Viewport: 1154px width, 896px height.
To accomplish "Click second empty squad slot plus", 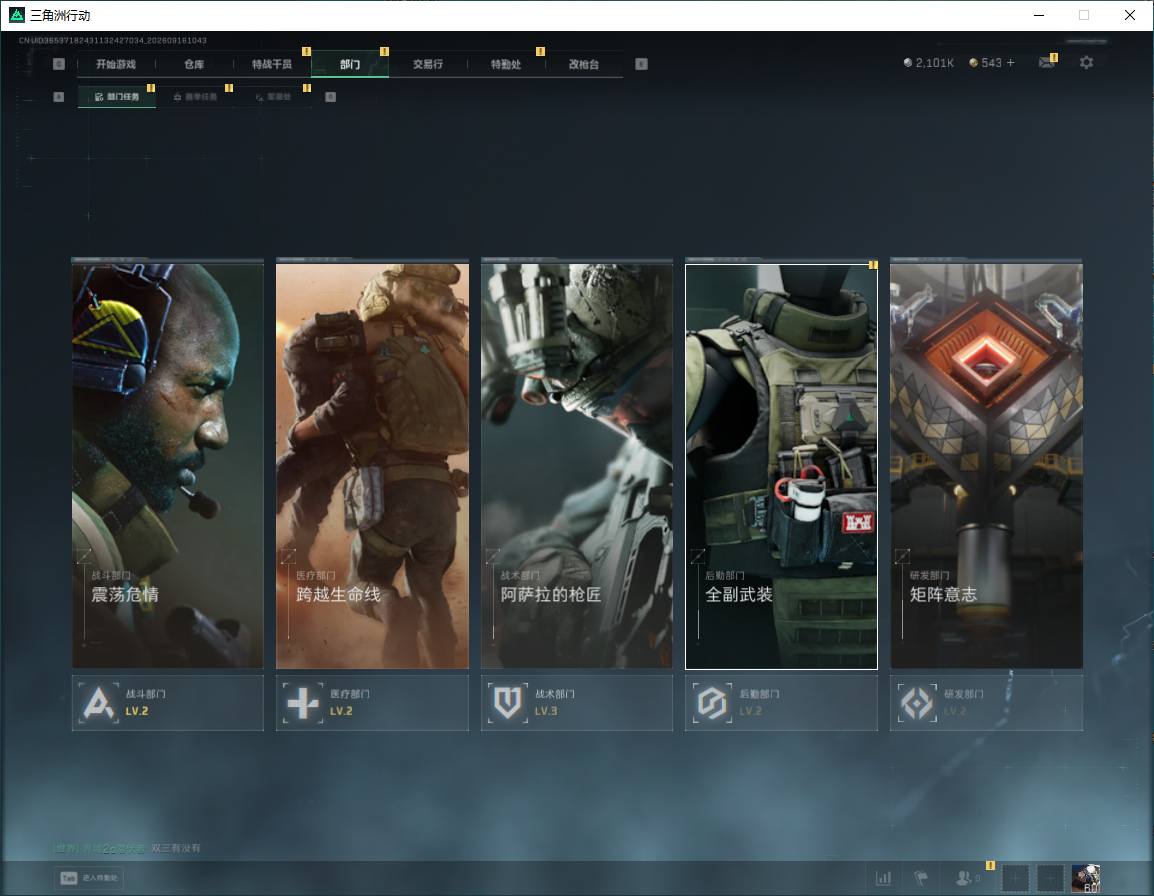I will tap(1050, 878).
